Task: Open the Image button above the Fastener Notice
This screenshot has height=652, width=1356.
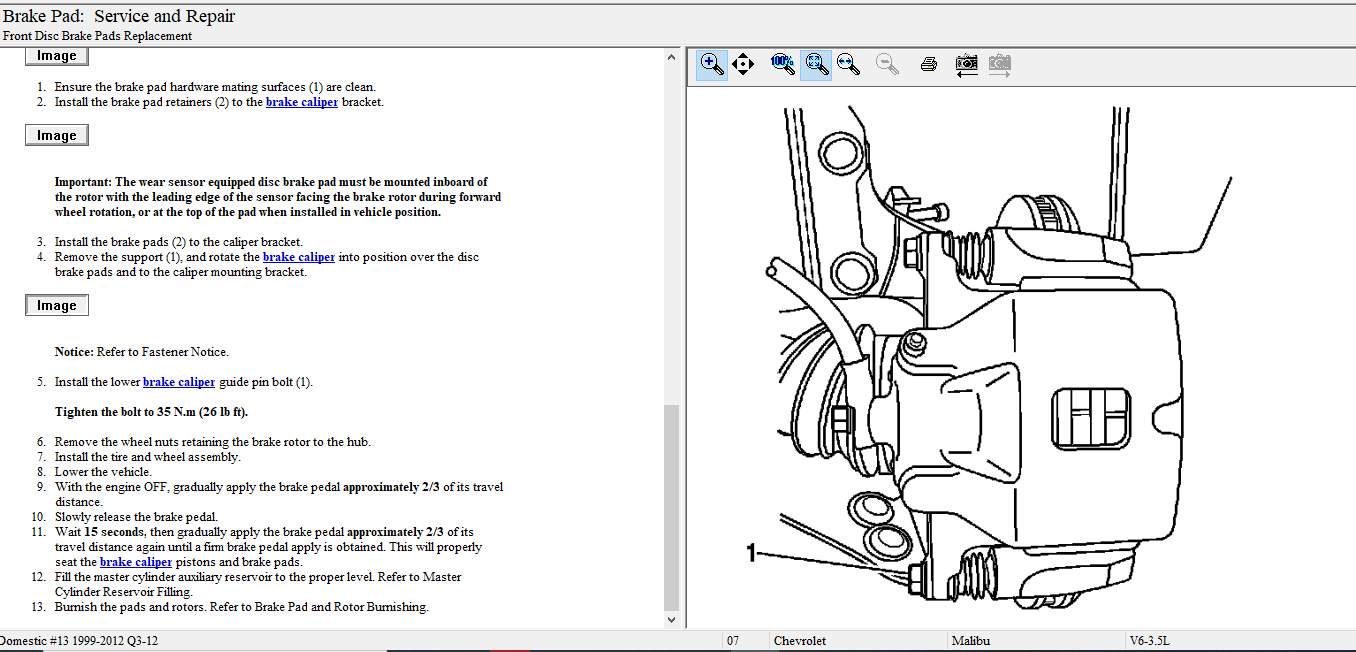Action: tap(57, 305)
